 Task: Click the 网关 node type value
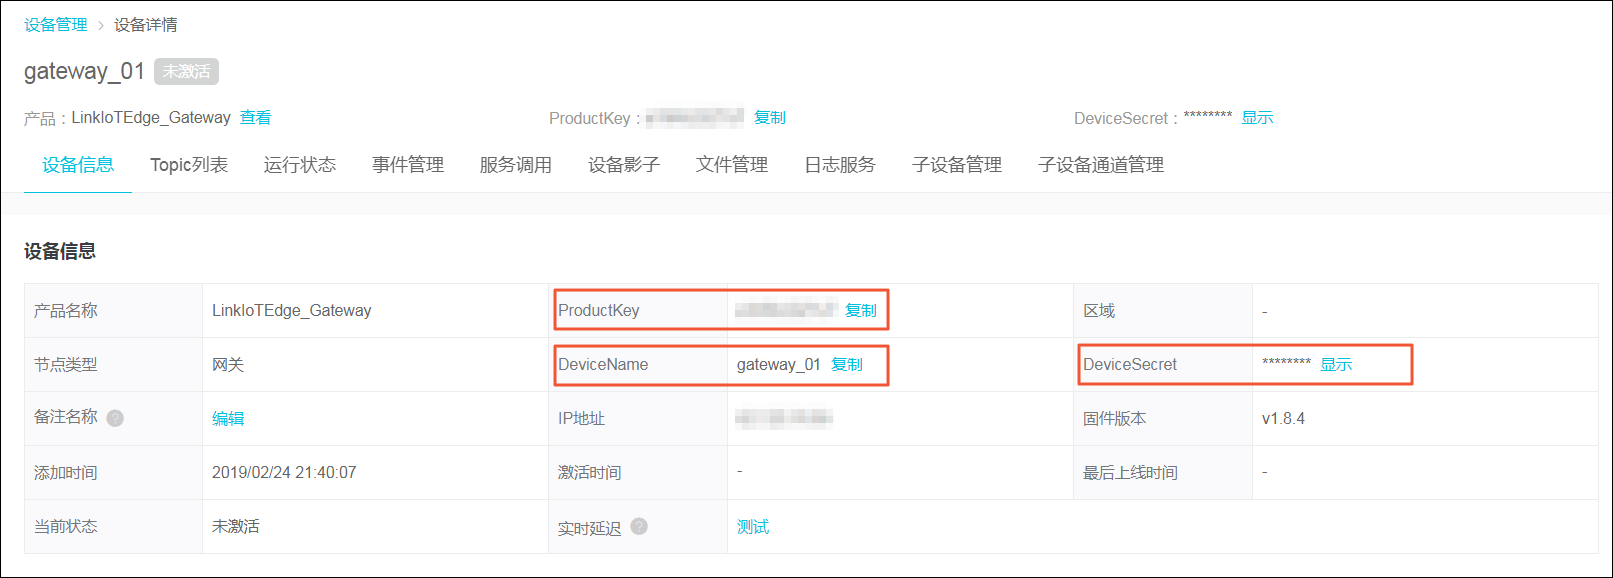coord(228,364)
